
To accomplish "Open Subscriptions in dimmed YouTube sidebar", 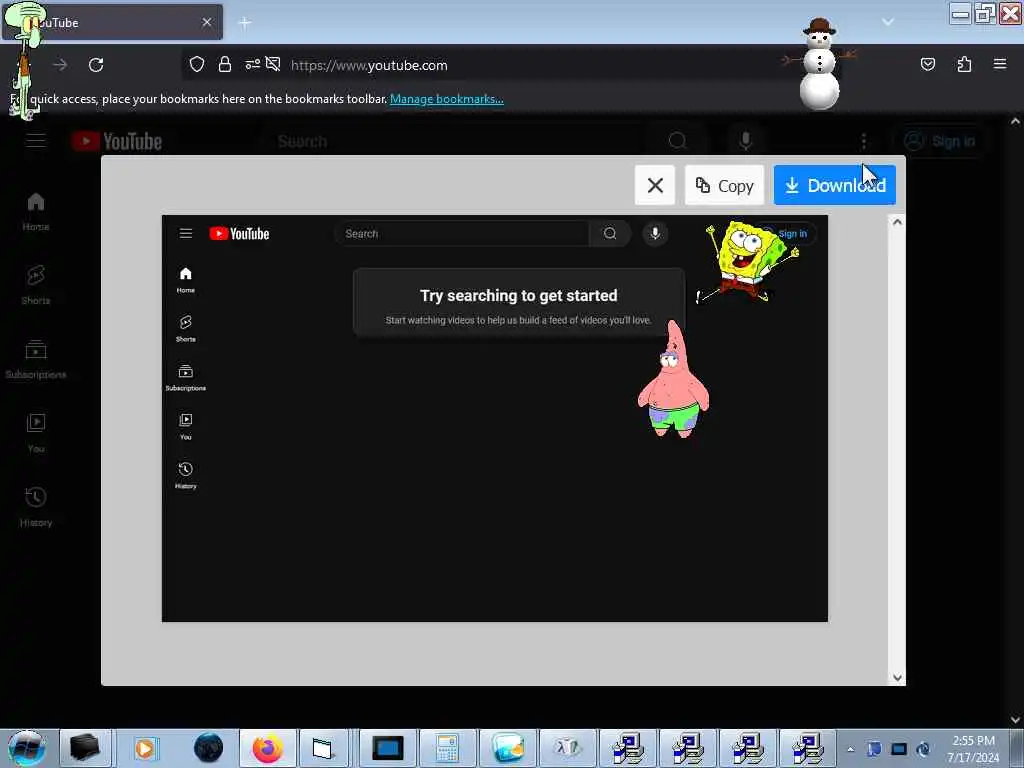I will point(36,359).
